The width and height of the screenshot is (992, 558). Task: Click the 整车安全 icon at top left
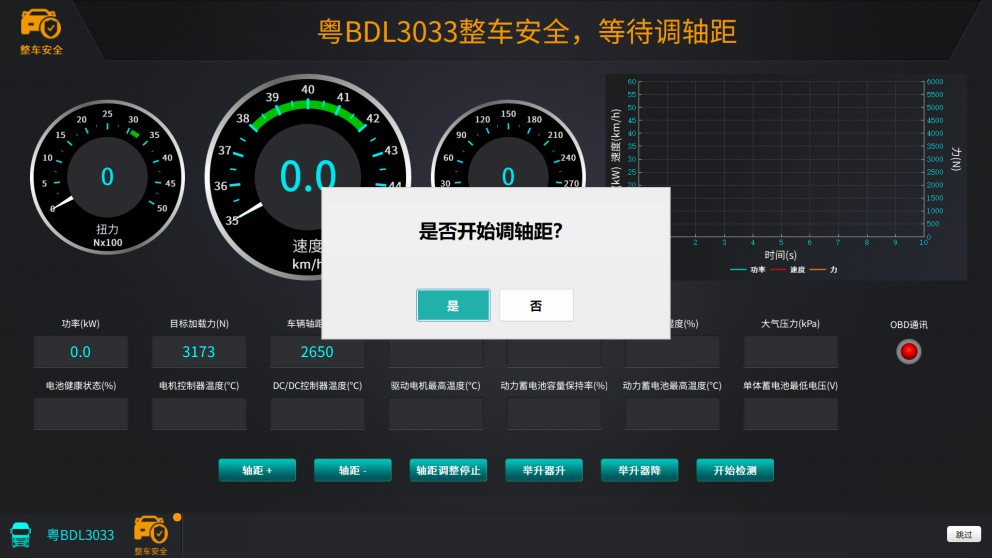(41, 32)
